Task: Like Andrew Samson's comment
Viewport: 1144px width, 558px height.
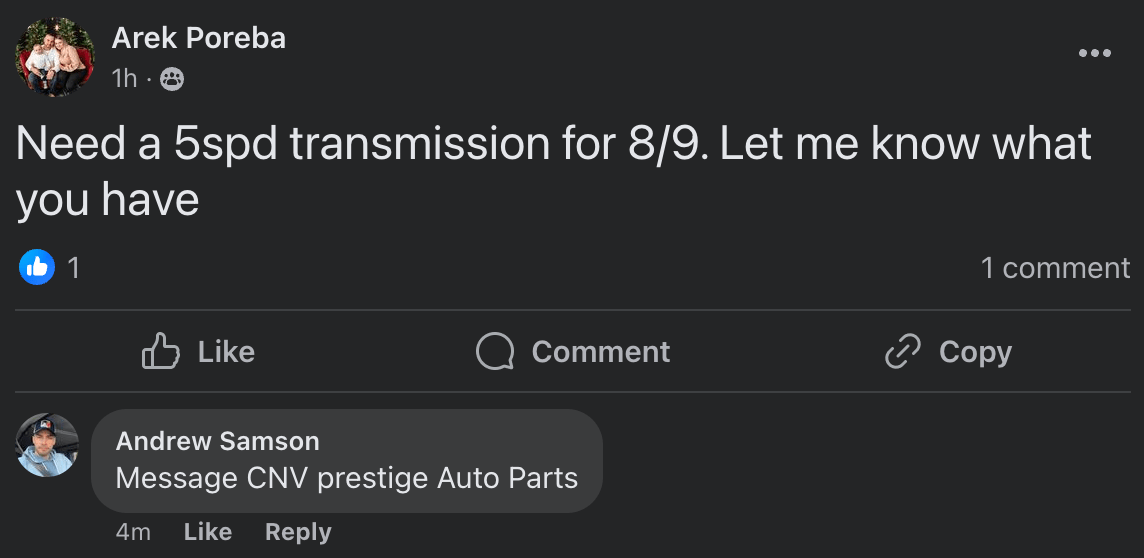Action: pyautogui.click(x=207, y=532)
